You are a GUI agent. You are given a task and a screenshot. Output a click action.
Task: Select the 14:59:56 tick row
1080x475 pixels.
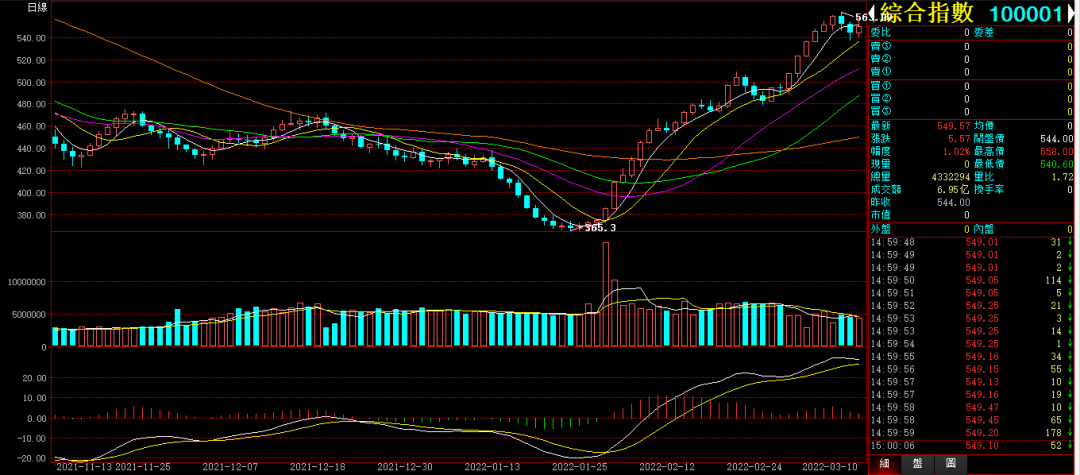click(x=971, y=368)
